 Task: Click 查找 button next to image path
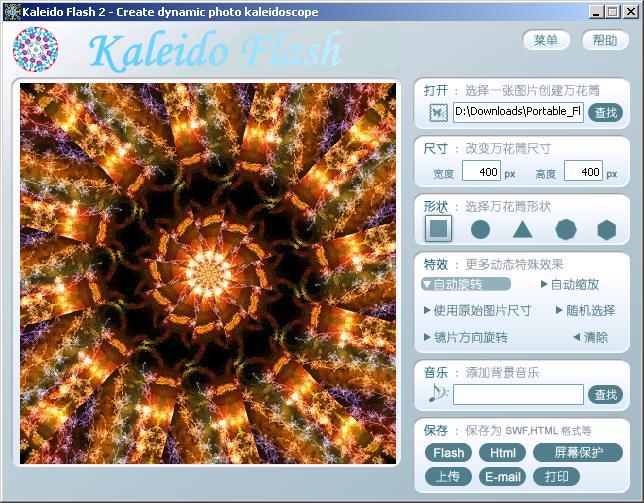click(605, 112)
